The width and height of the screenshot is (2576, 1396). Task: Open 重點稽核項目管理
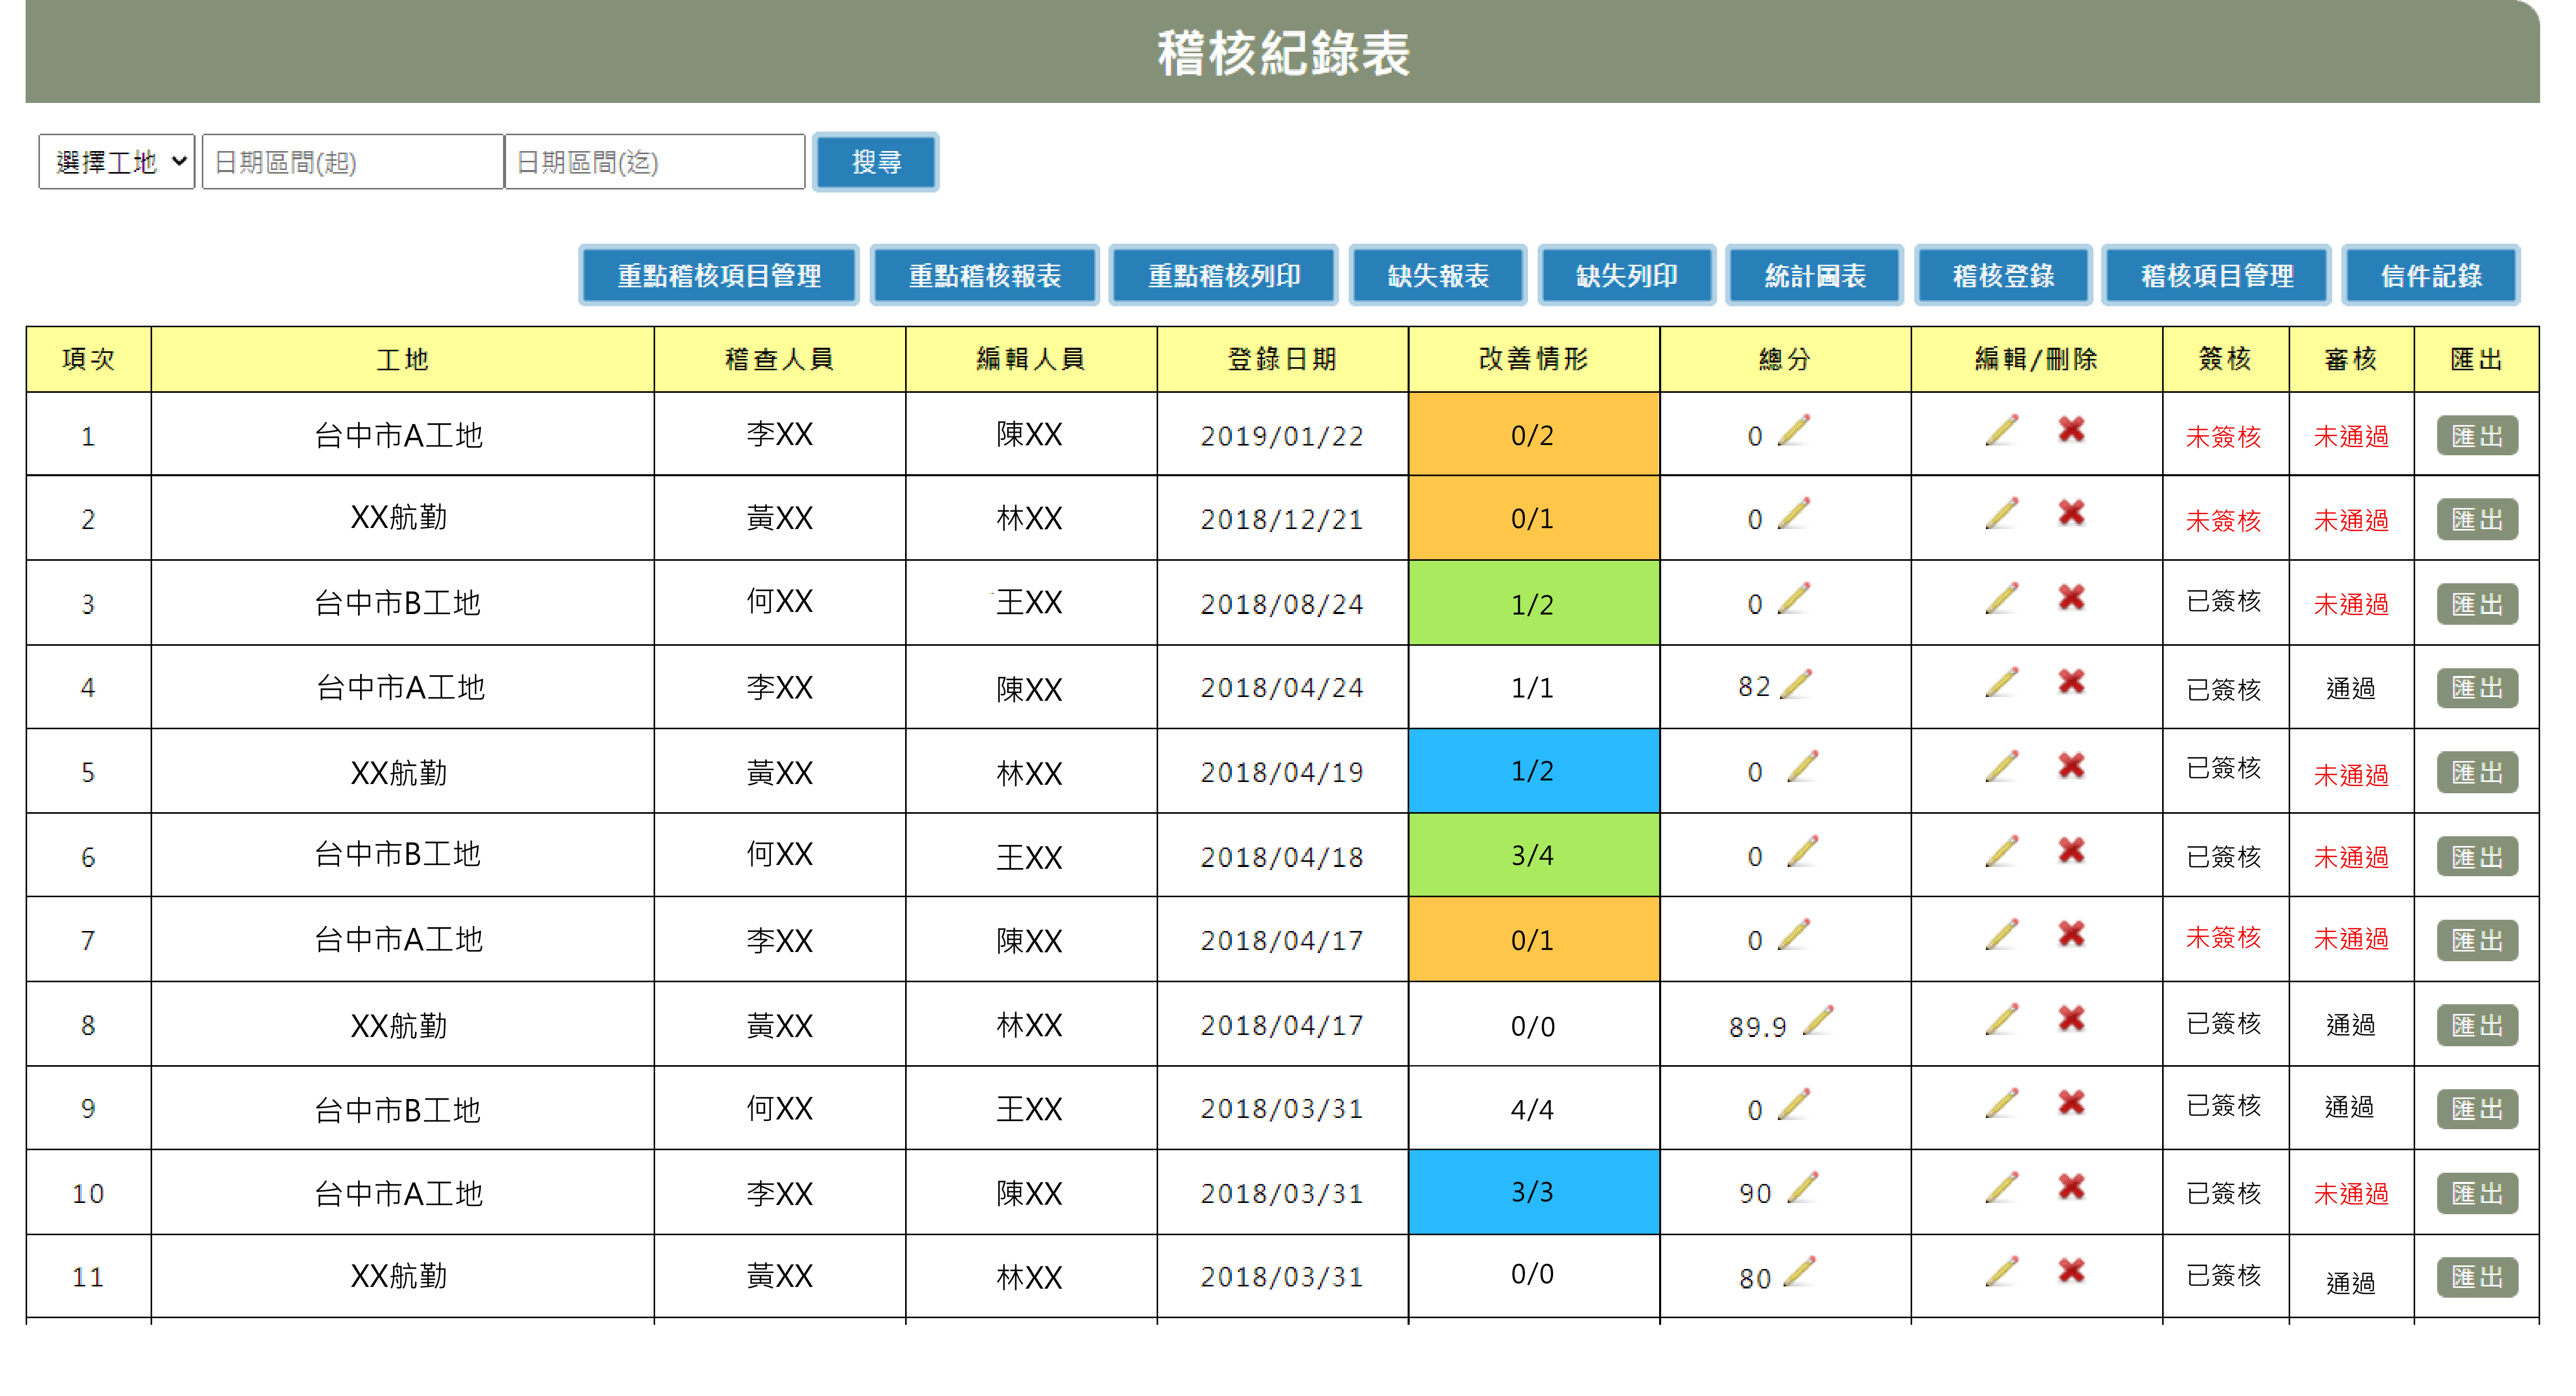[x=719, y=275]
